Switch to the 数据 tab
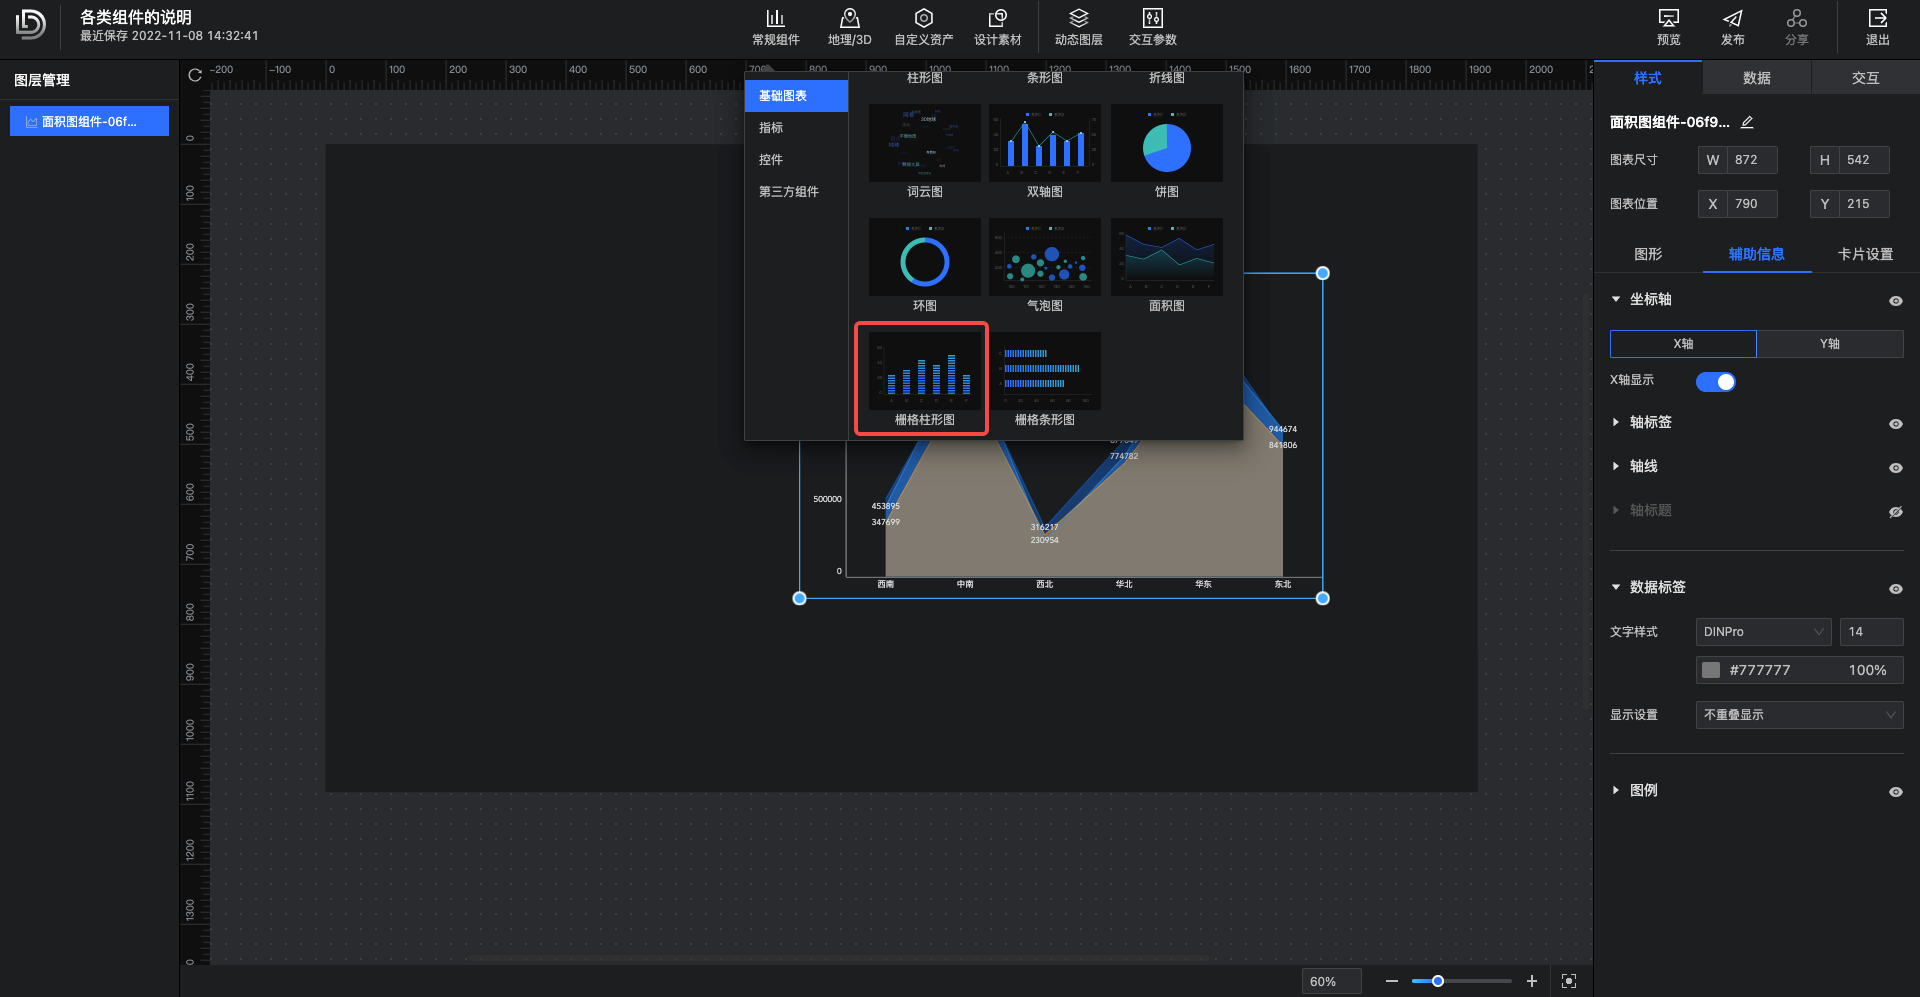Image resolution: width=1920 pixels, height=997 pixels. pos(1756,78)
